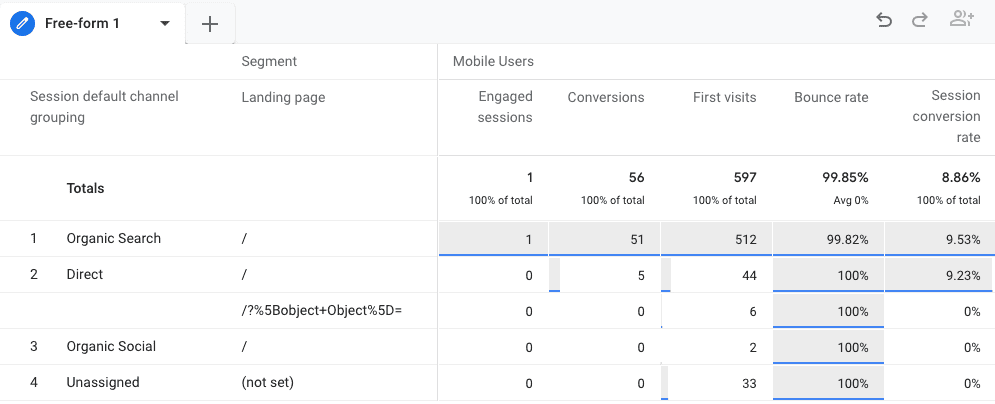
Task: Open the Free-form 1 tab dropdown arrow
Action: coord(165,23)
